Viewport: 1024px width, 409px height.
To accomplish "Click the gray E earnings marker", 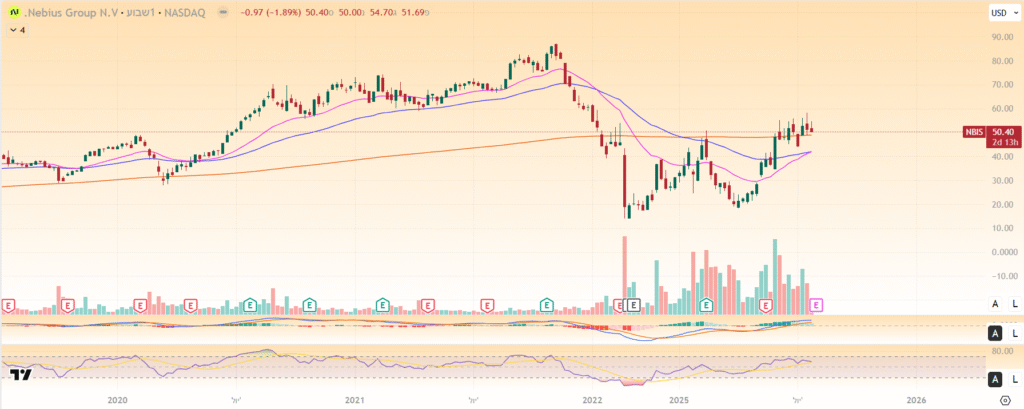I will (x=632, y=304).
